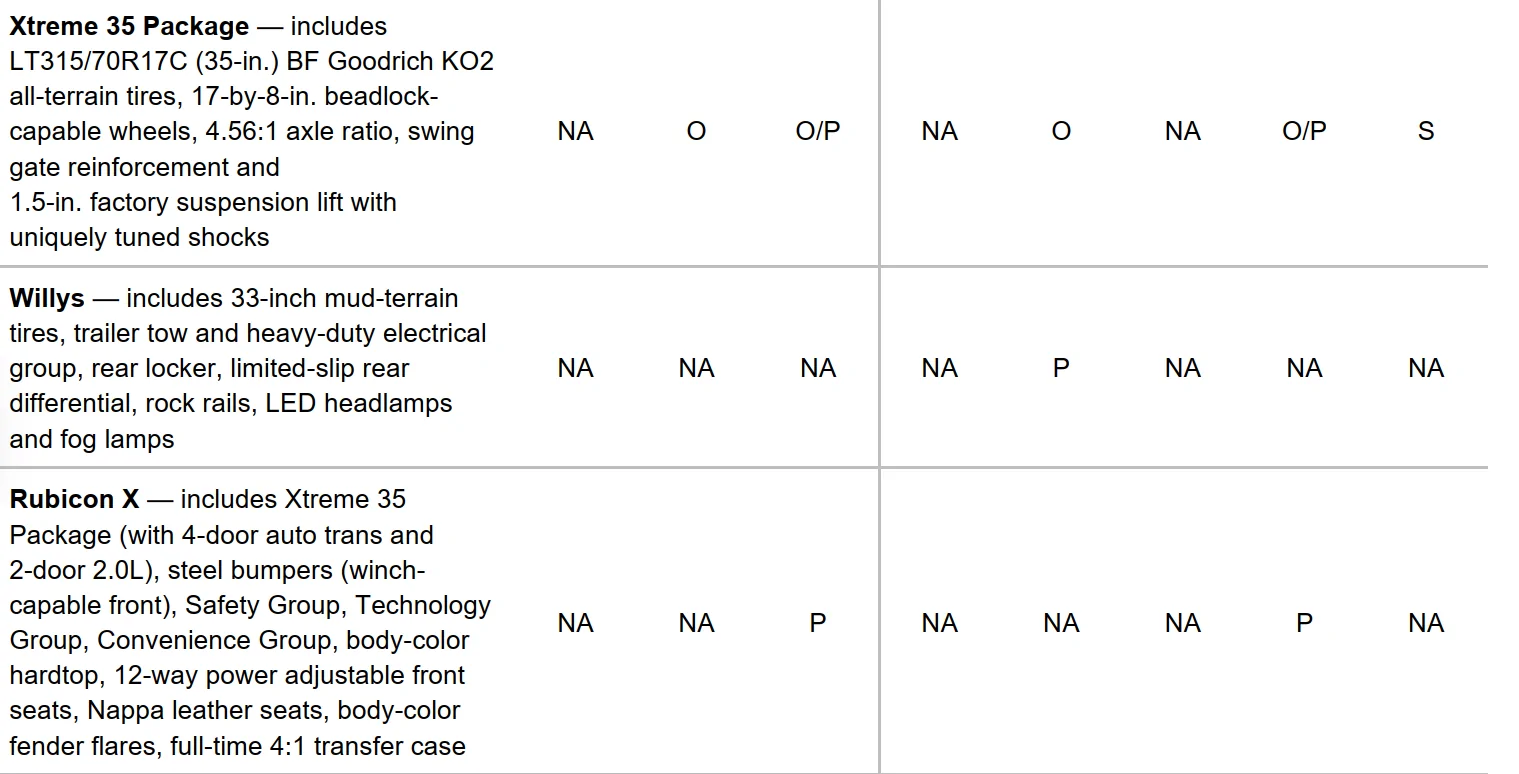The image size is (1519, 774).
Task: Select the last 'NA' cell in the Willys row
Action: 1426,368
